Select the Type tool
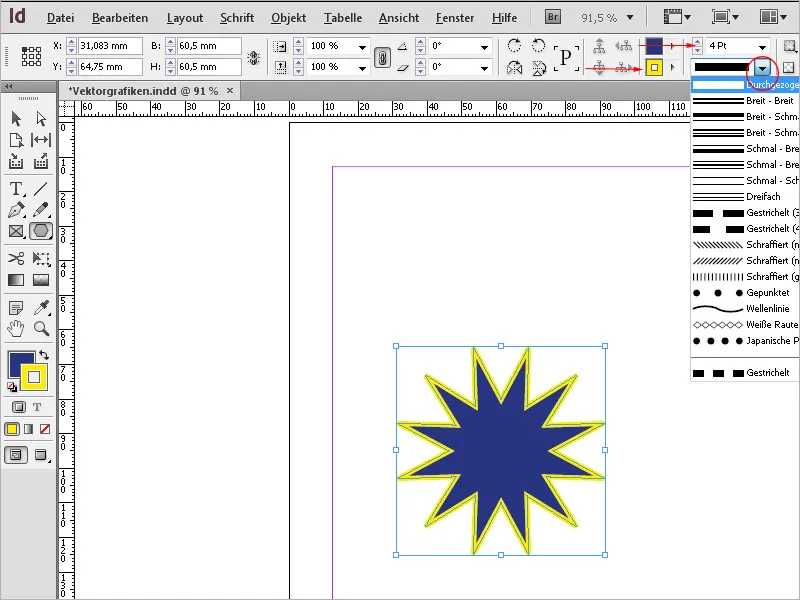The width and height of the screenshot is (800, 600). click(x=16, y=189)
